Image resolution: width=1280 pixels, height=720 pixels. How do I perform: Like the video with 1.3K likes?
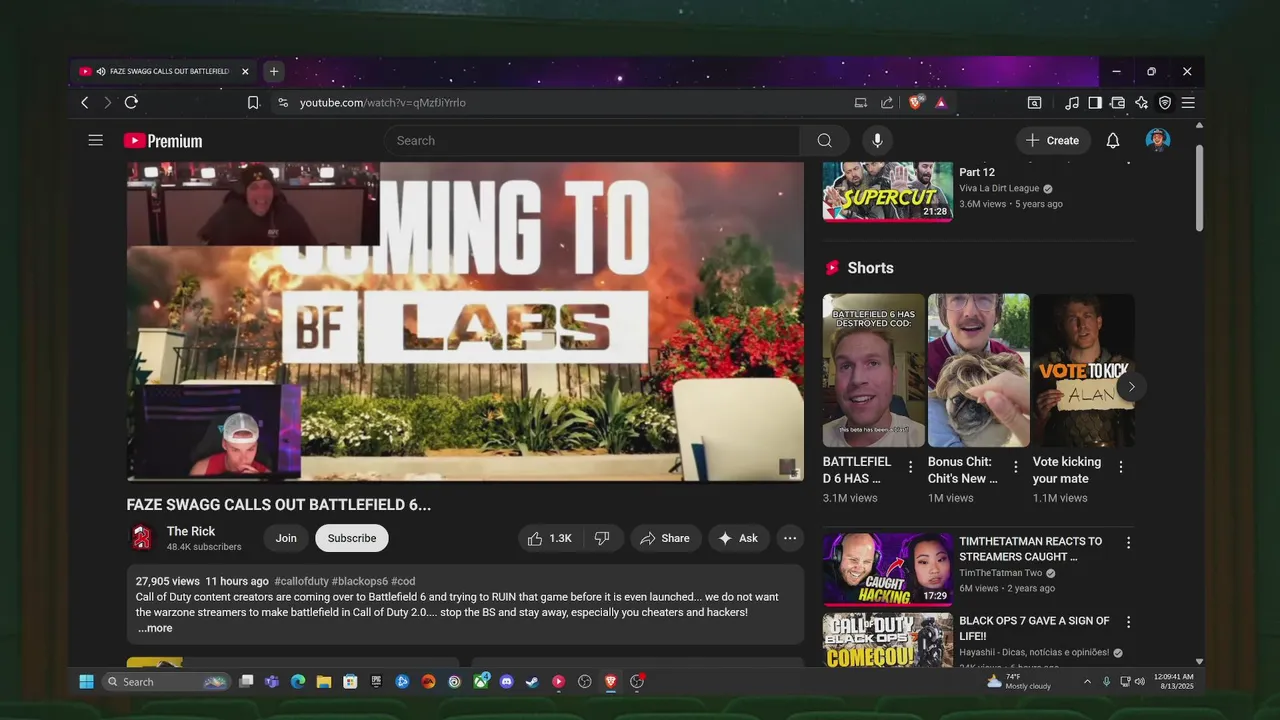point(549,538)
